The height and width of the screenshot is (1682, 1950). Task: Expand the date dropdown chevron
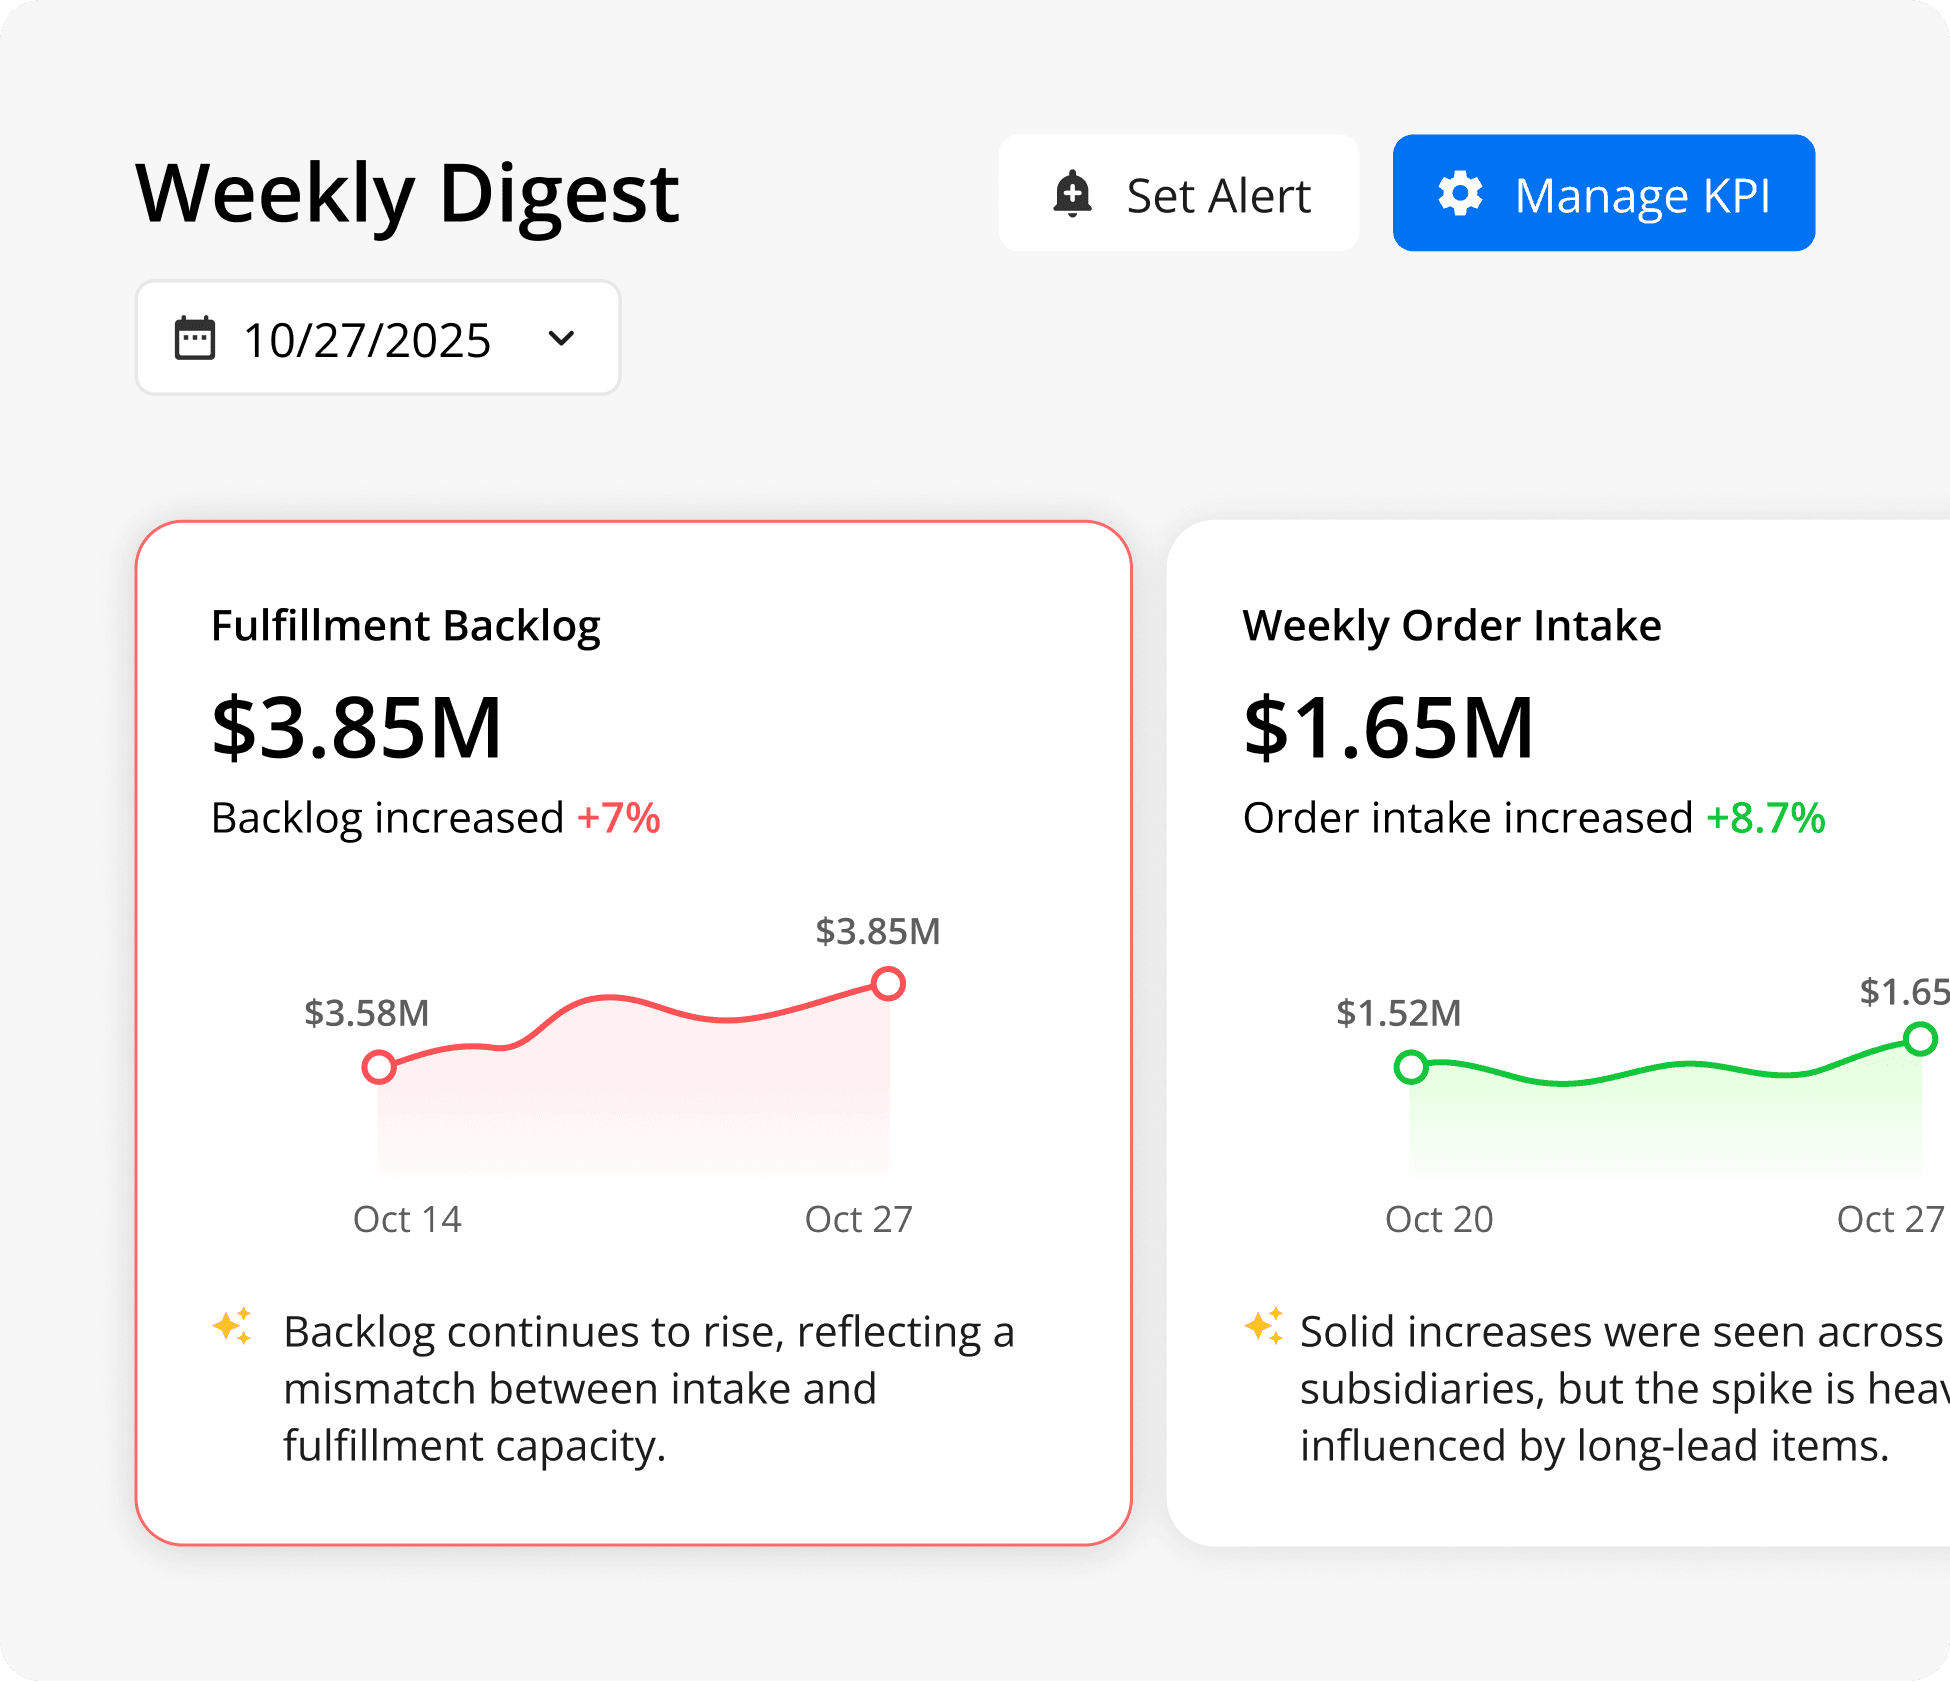tap(562, 338)
